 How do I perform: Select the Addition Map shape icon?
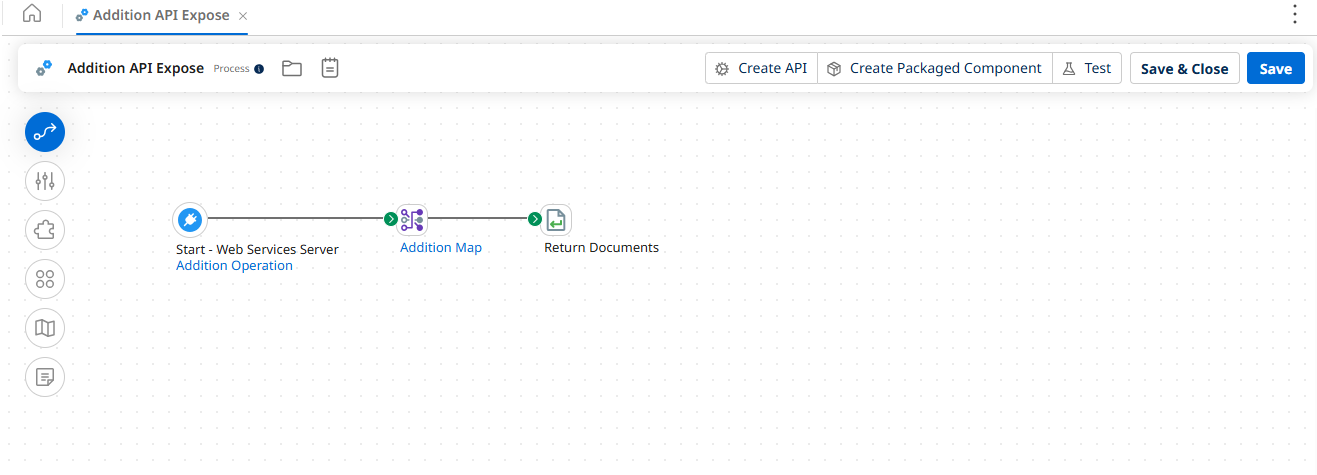pyautogui.click(x=412, y=219)
